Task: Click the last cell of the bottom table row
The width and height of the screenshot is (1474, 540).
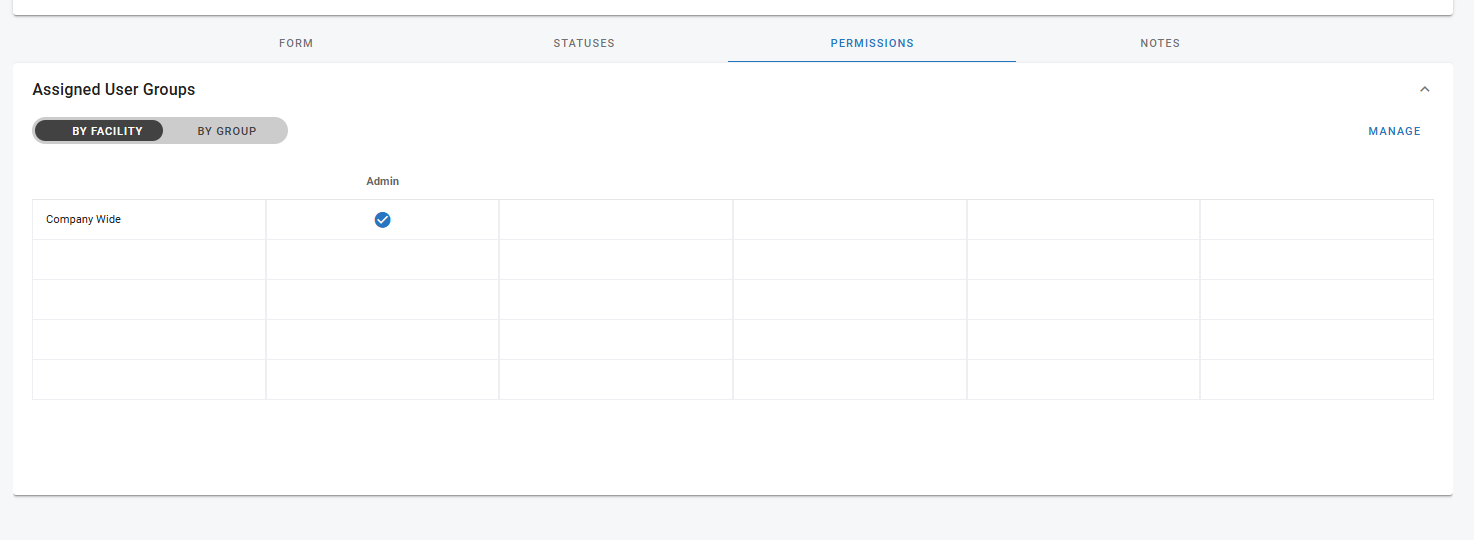Action: pyautogui.click(x=1316, y=380)
